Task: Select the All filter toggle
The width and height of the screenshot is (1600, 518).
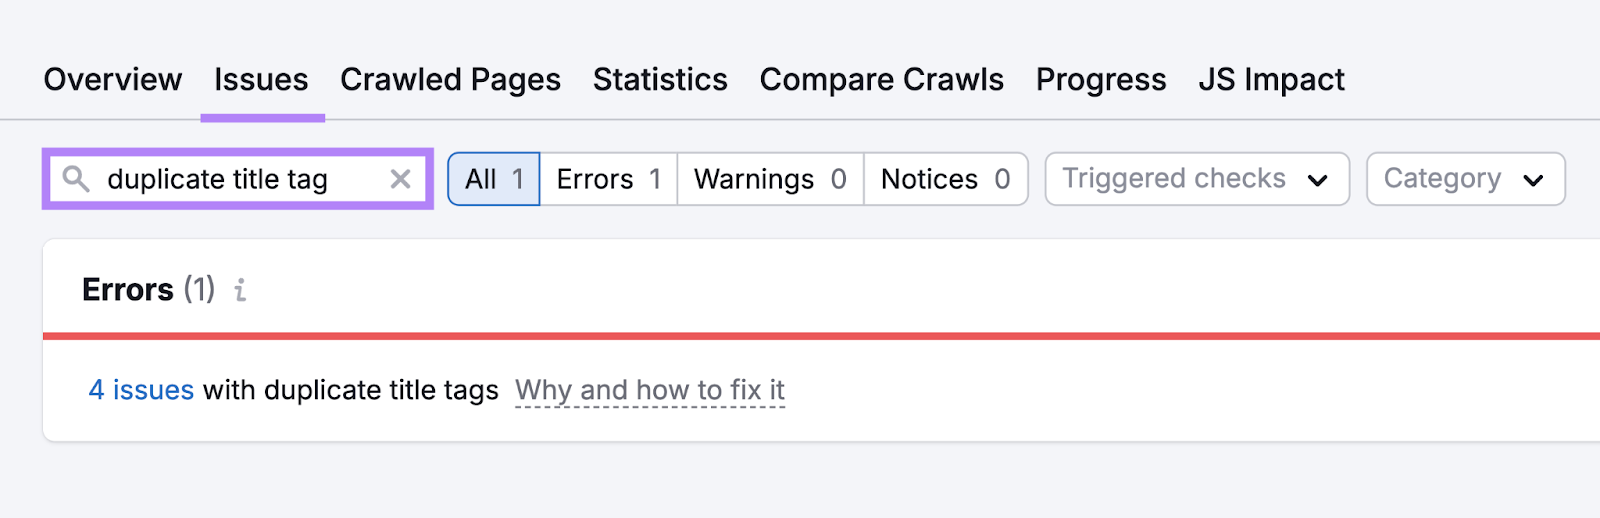Action: [x=494, y=179]
